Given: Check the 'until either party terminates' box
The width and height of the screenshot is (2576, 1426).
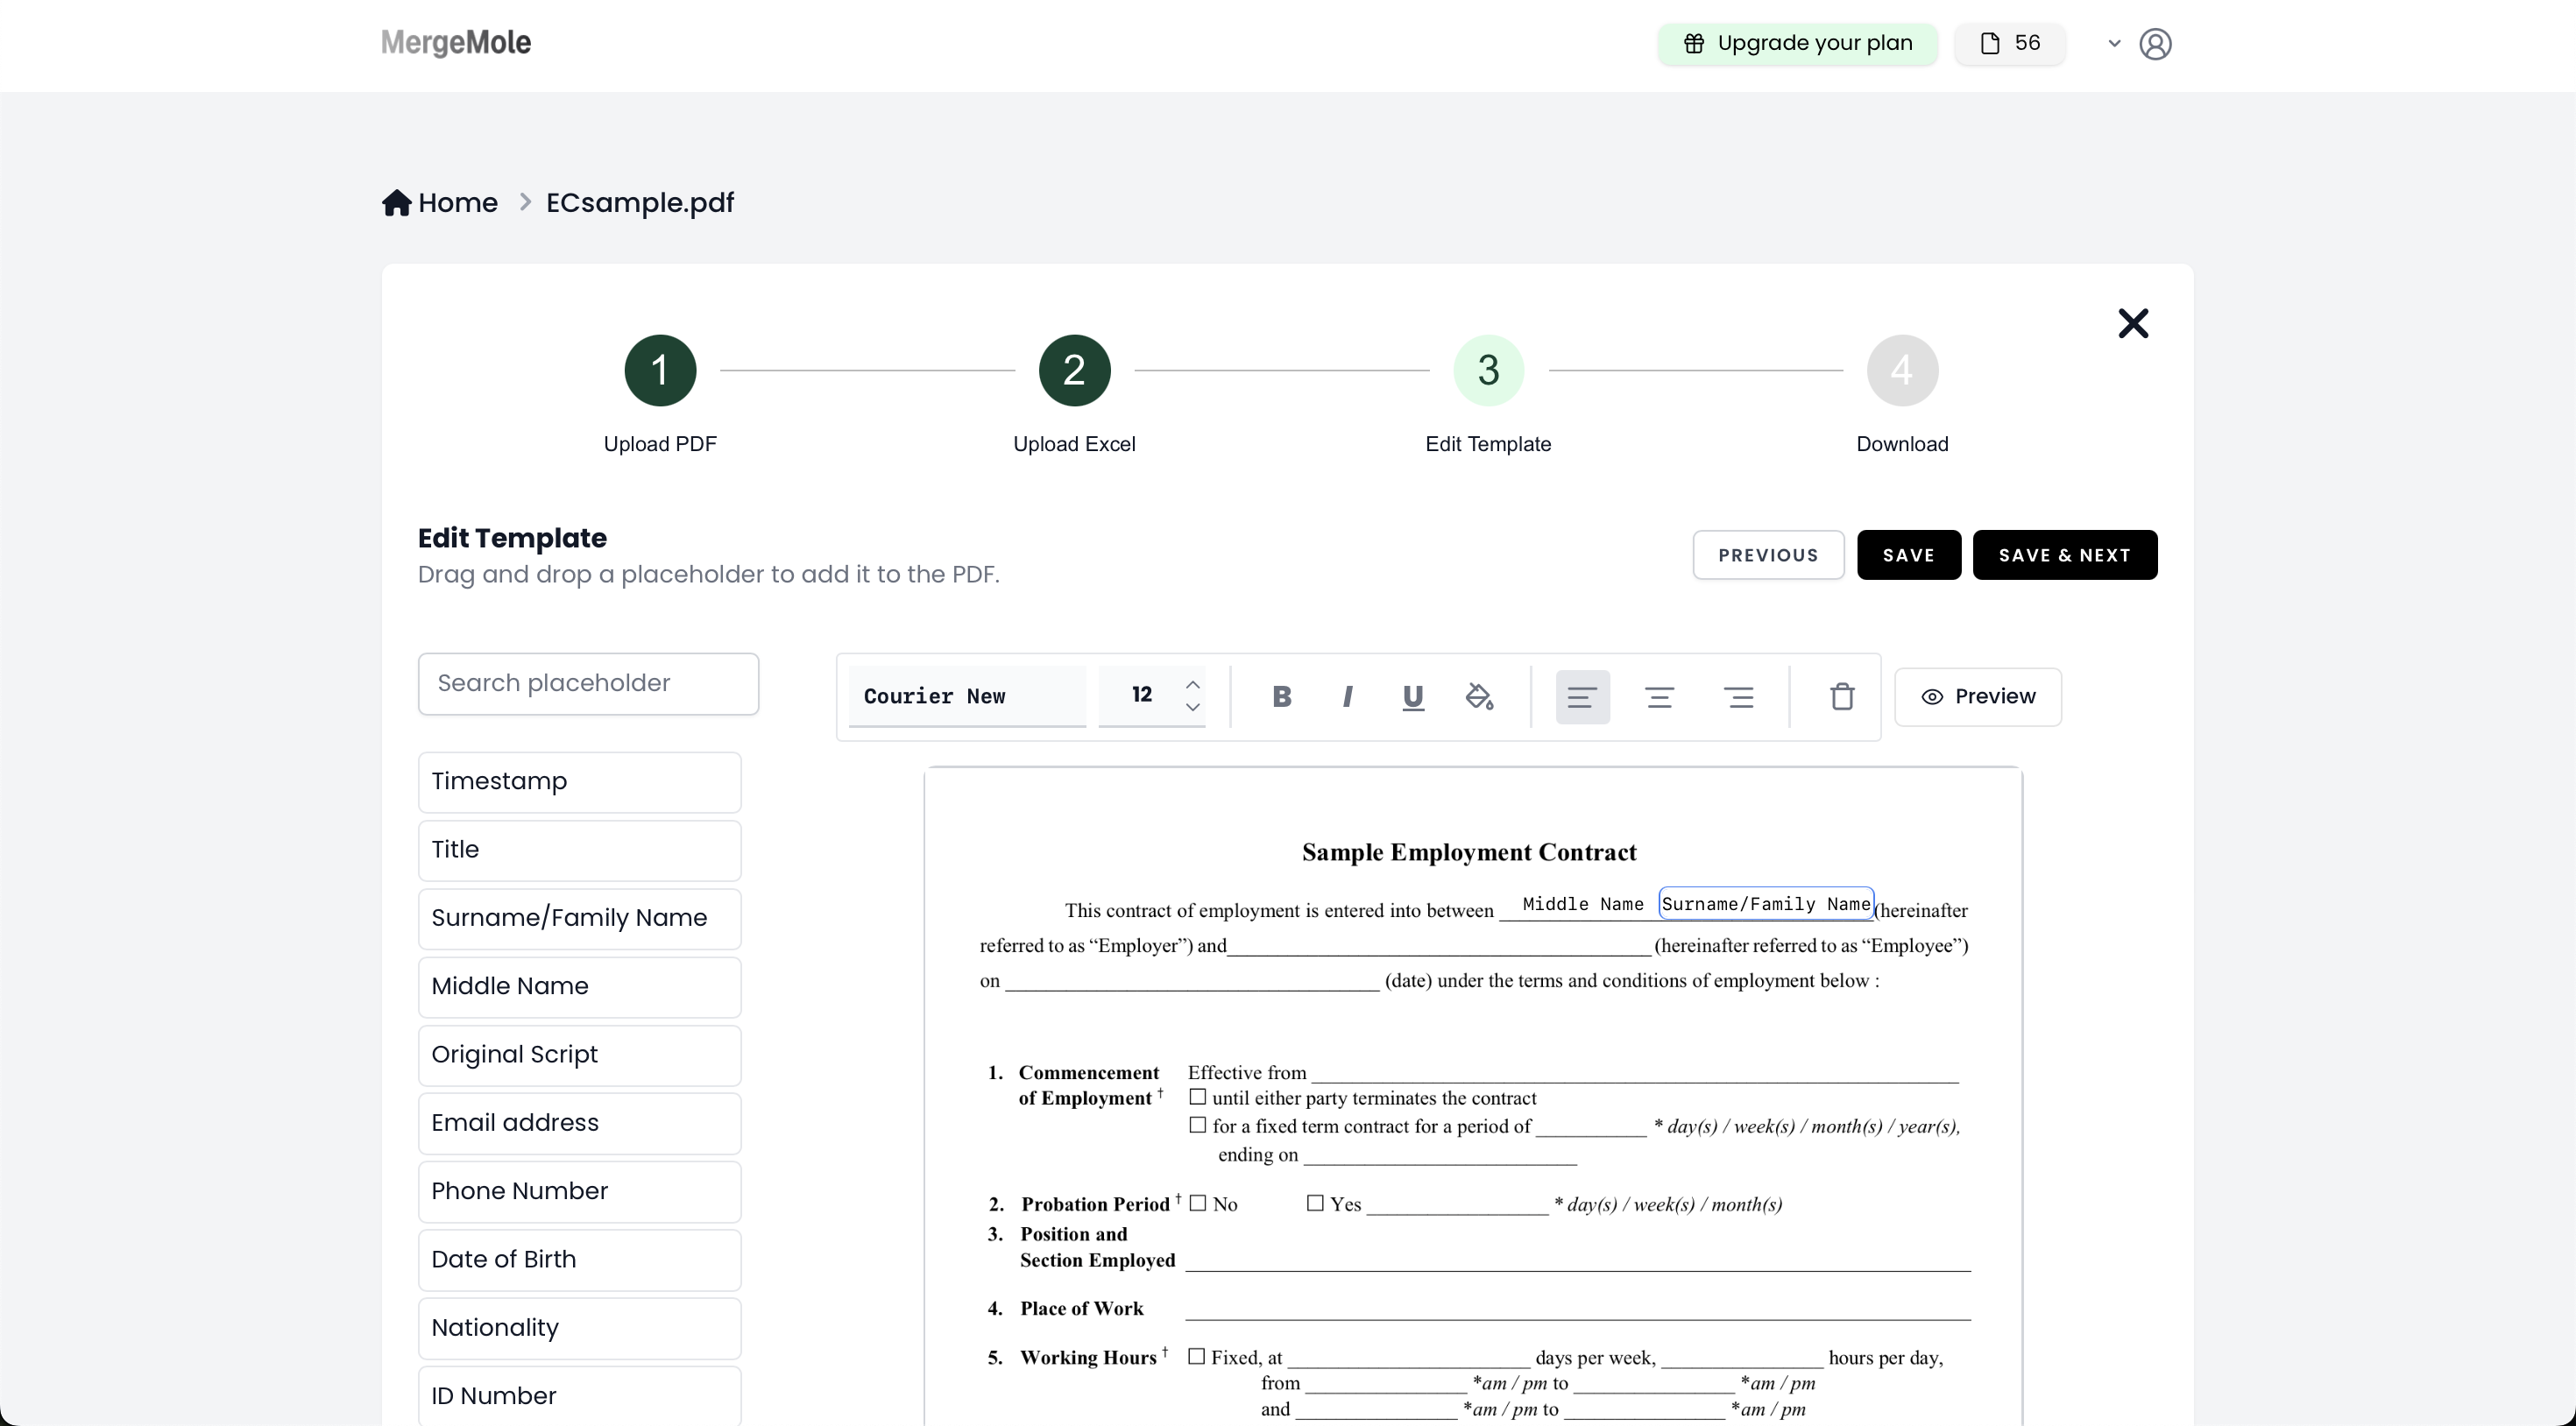Looking at the screenshot, I should pos(1197,1097).
